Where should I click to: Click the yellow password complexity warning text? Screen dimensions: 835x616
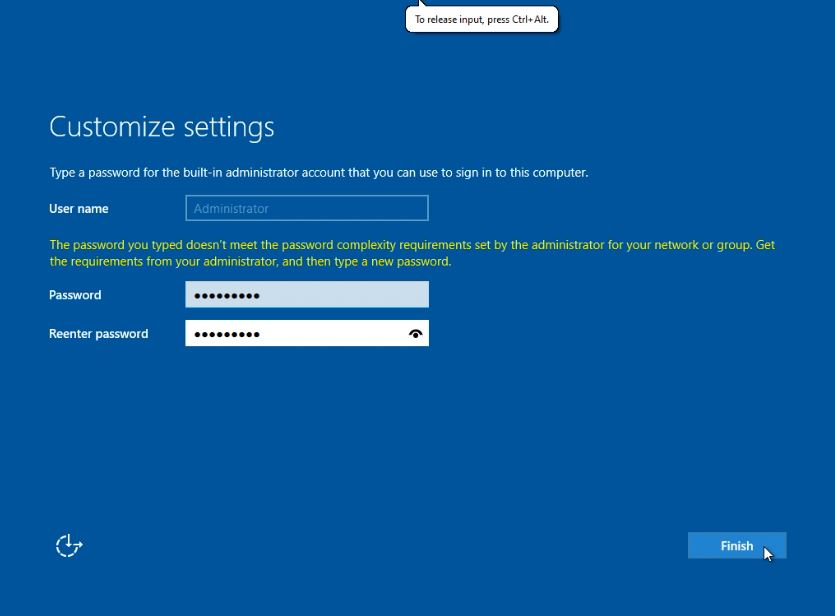click(x=412, y=253)
